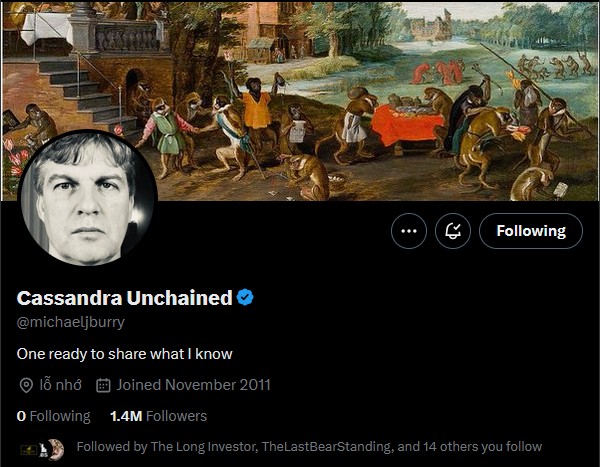Open the 1.4M Followers list

point(158,416)
